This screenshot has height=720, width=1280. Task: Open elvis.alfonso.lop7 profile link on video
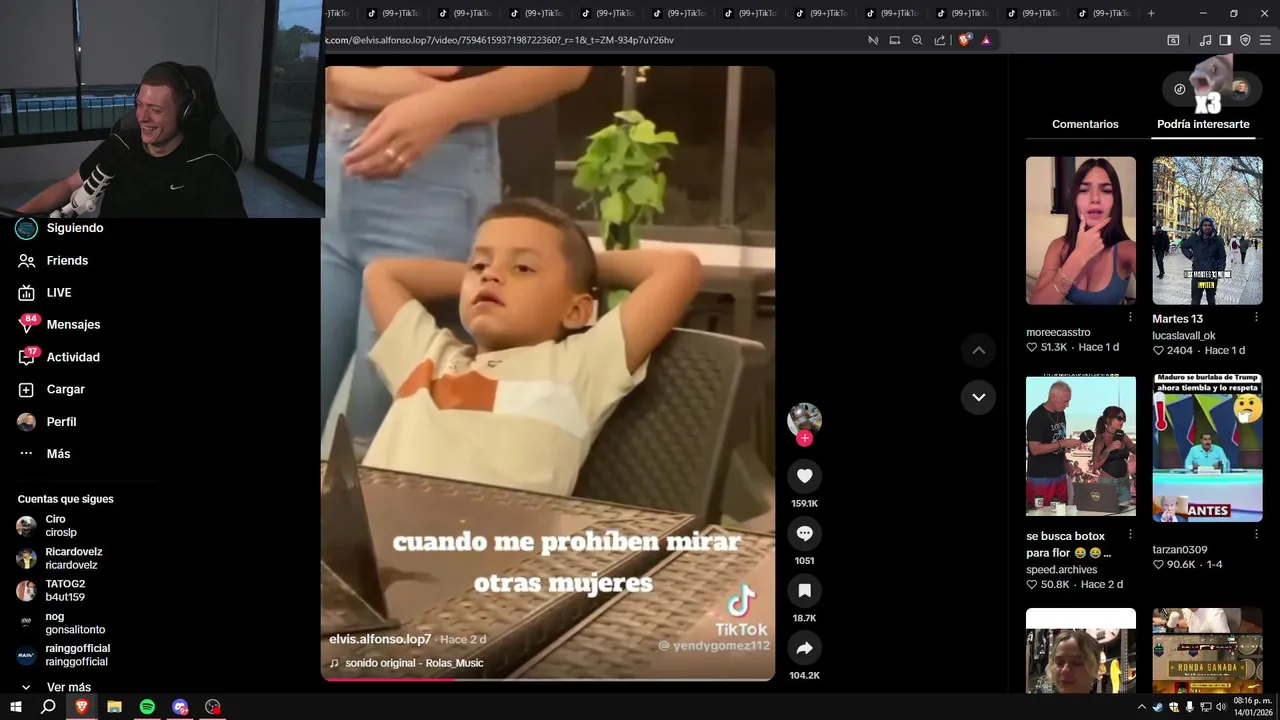pyautogui.click(x=380, y=639)
